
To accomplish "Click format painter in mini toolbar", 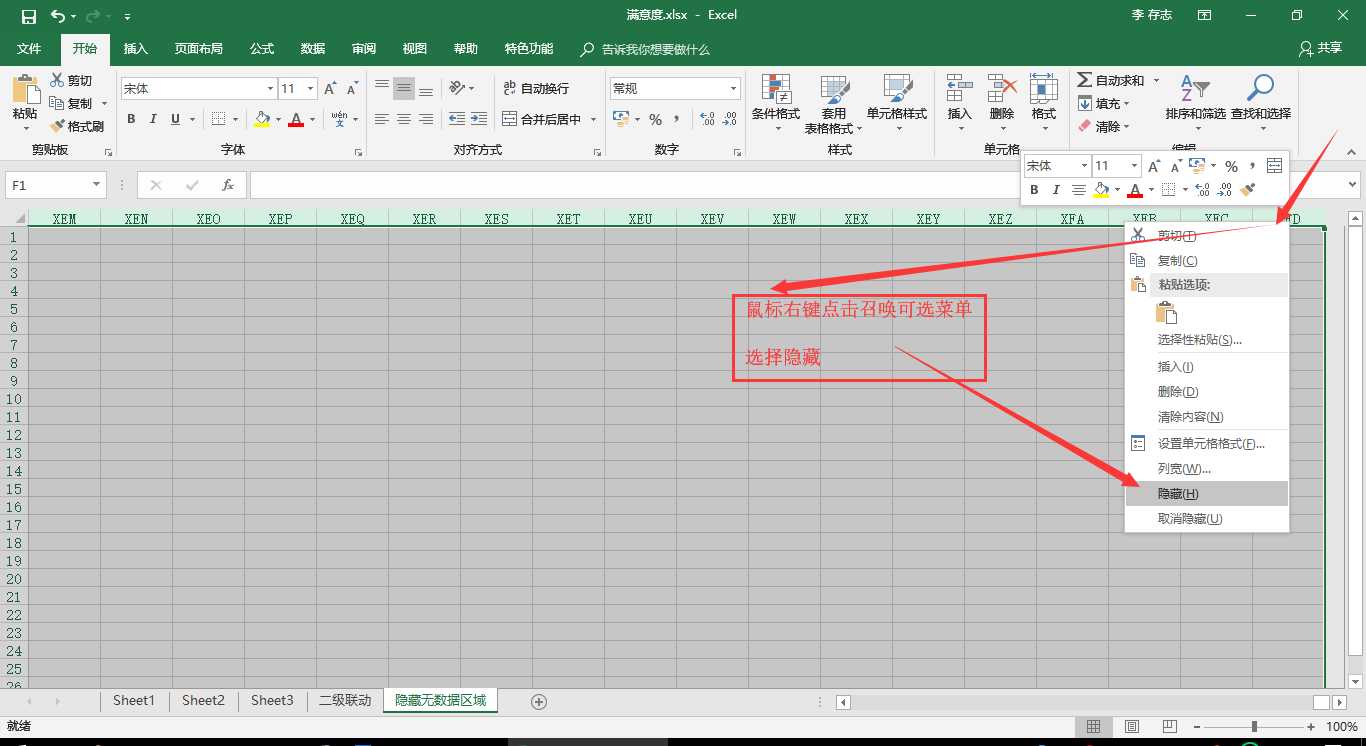I will click(1247, 189).
